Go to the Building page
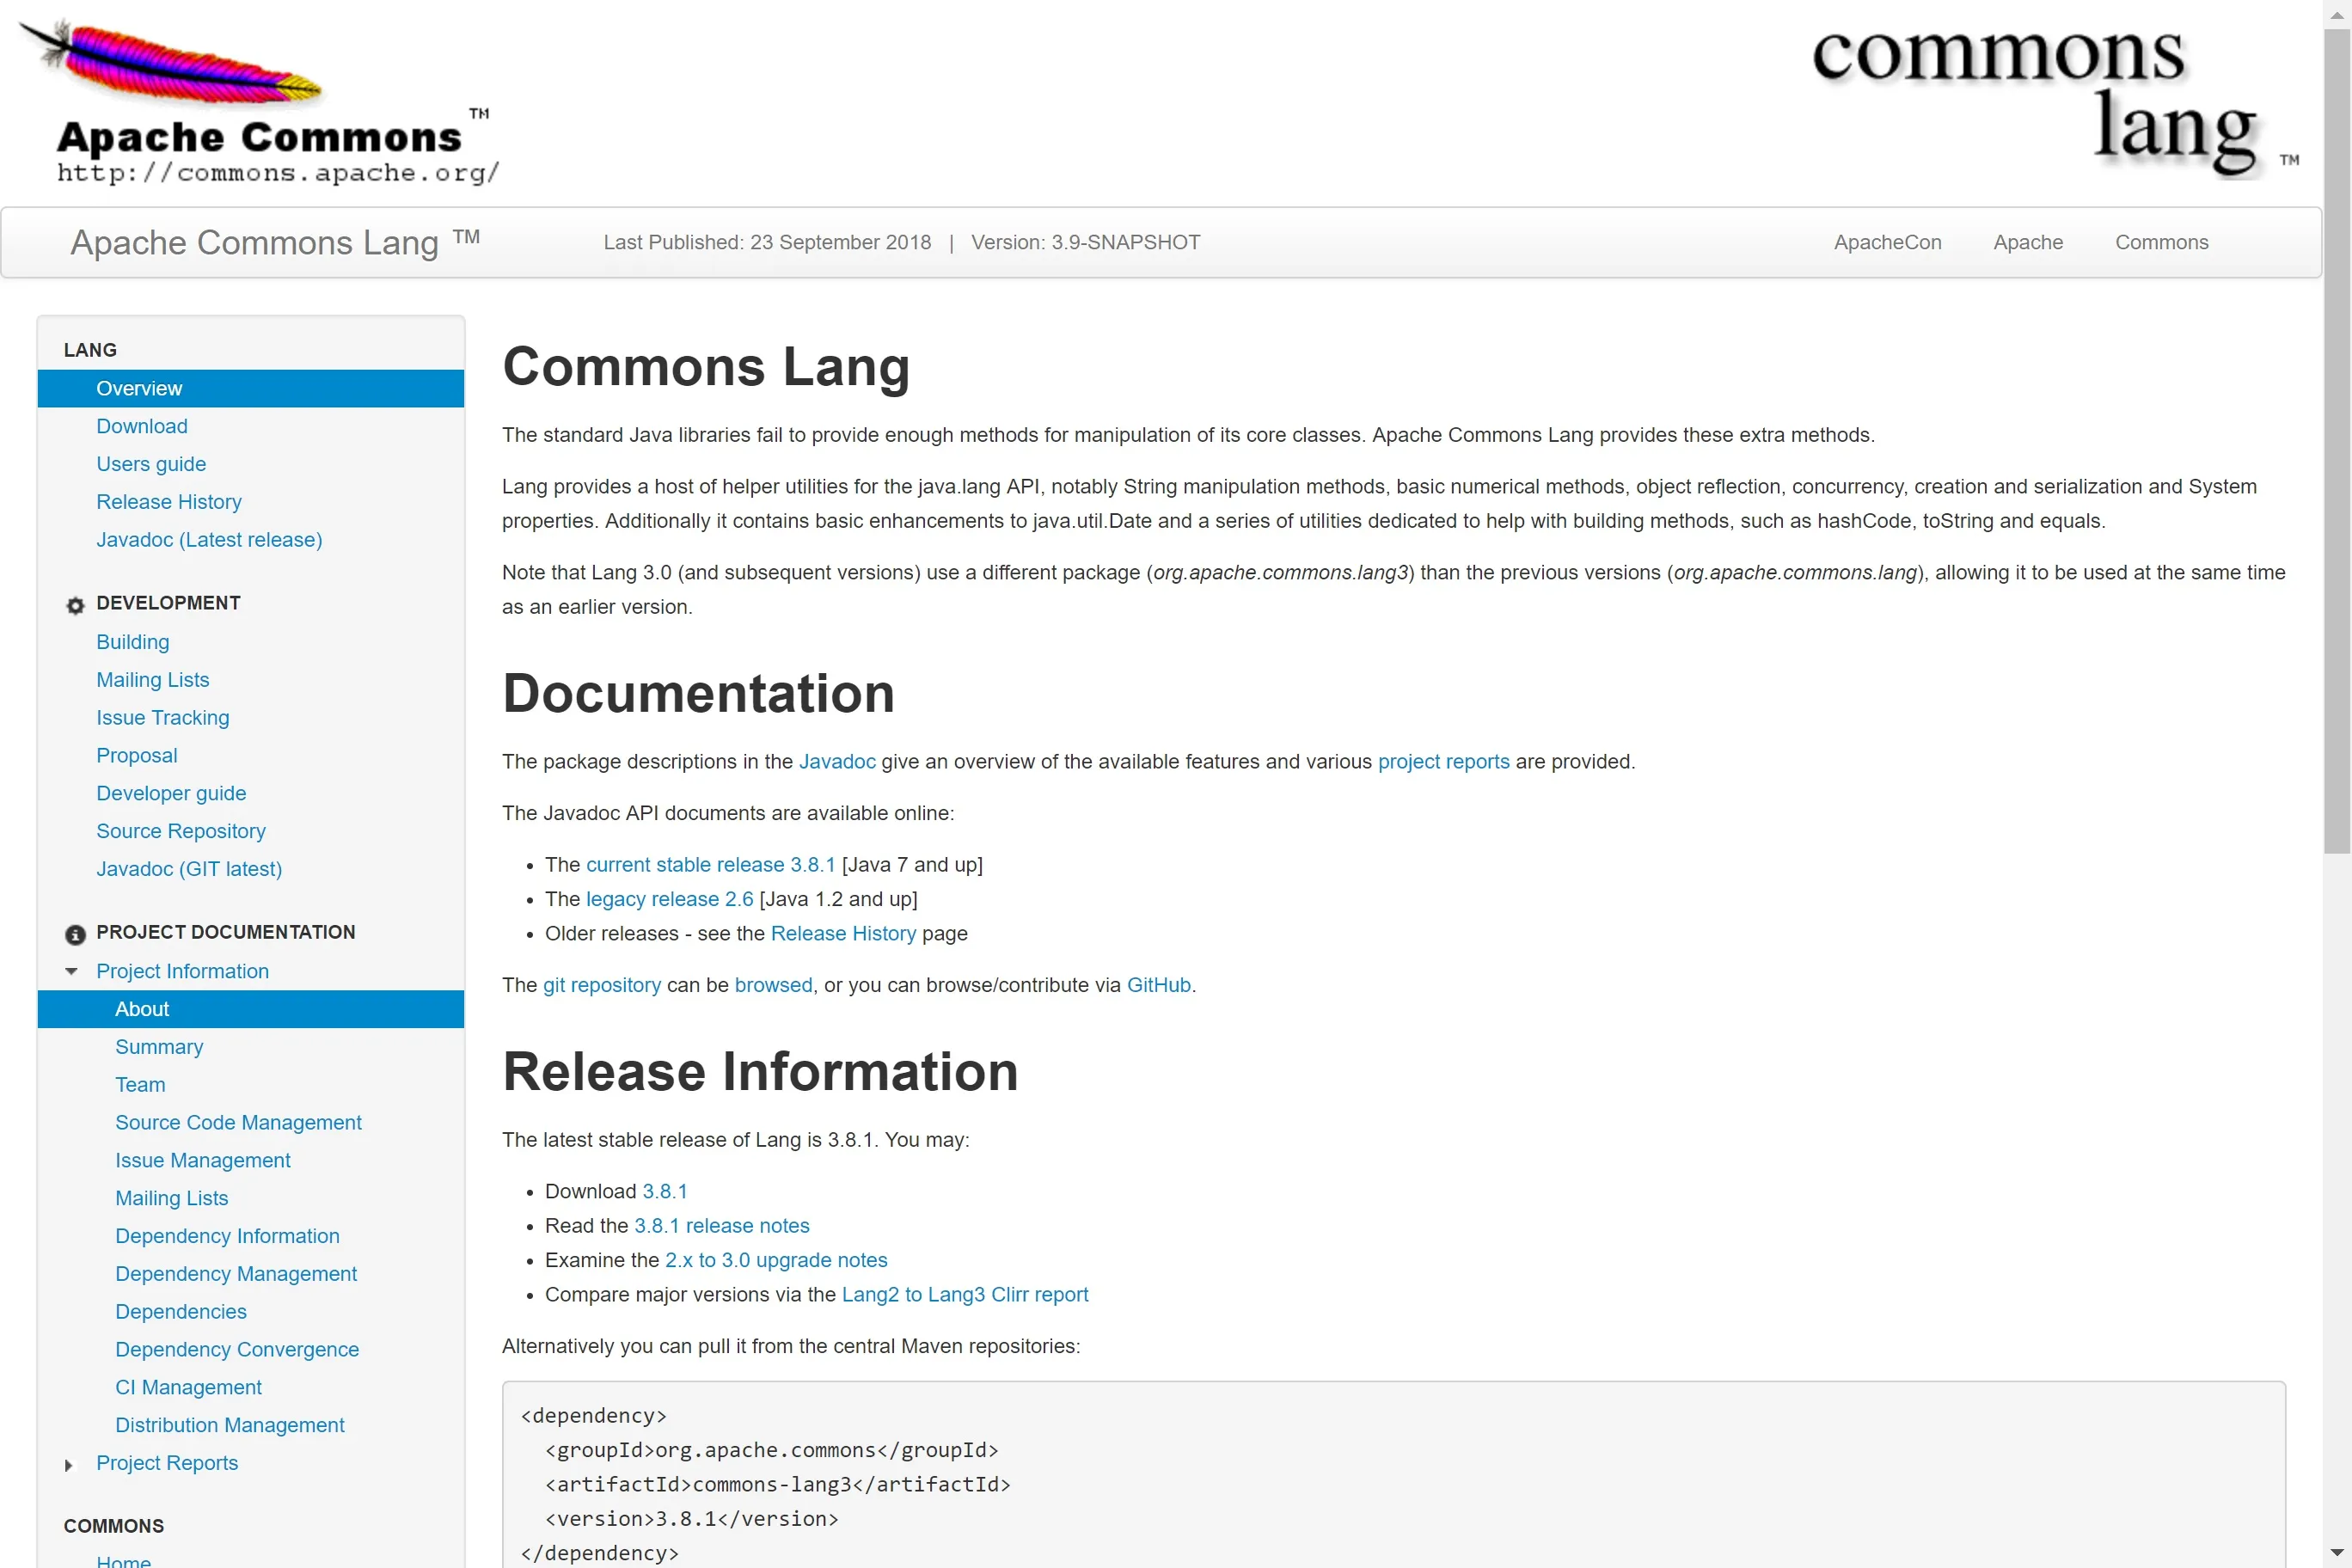The image size is (2352, 1568). point(133,642)
